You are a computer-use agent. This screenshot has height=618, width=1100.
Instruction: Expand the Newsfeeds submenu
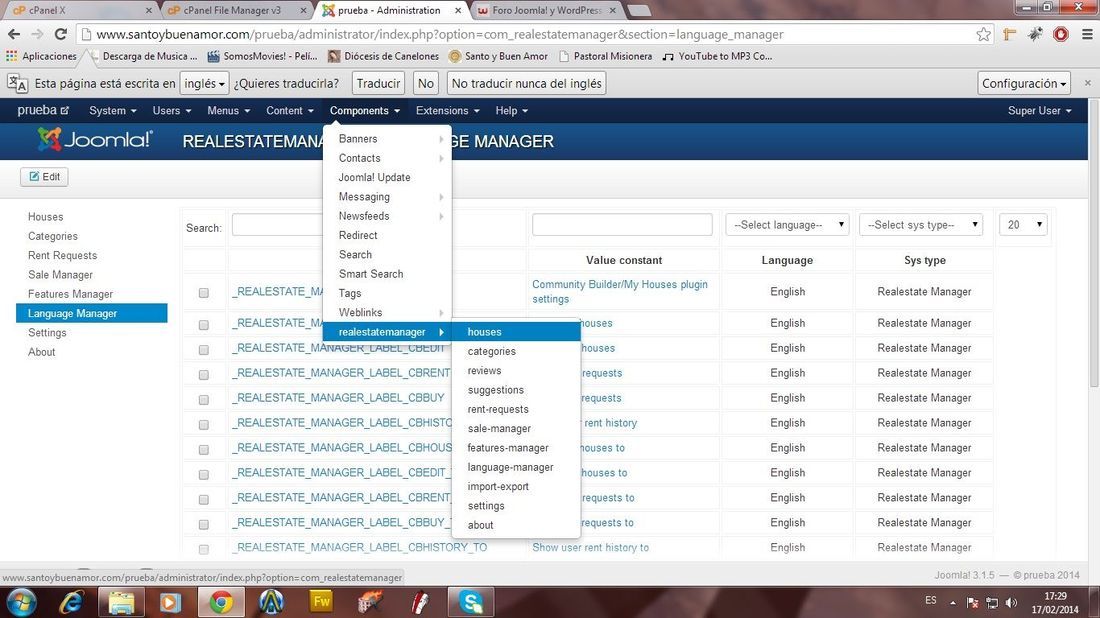pos(387,216)
